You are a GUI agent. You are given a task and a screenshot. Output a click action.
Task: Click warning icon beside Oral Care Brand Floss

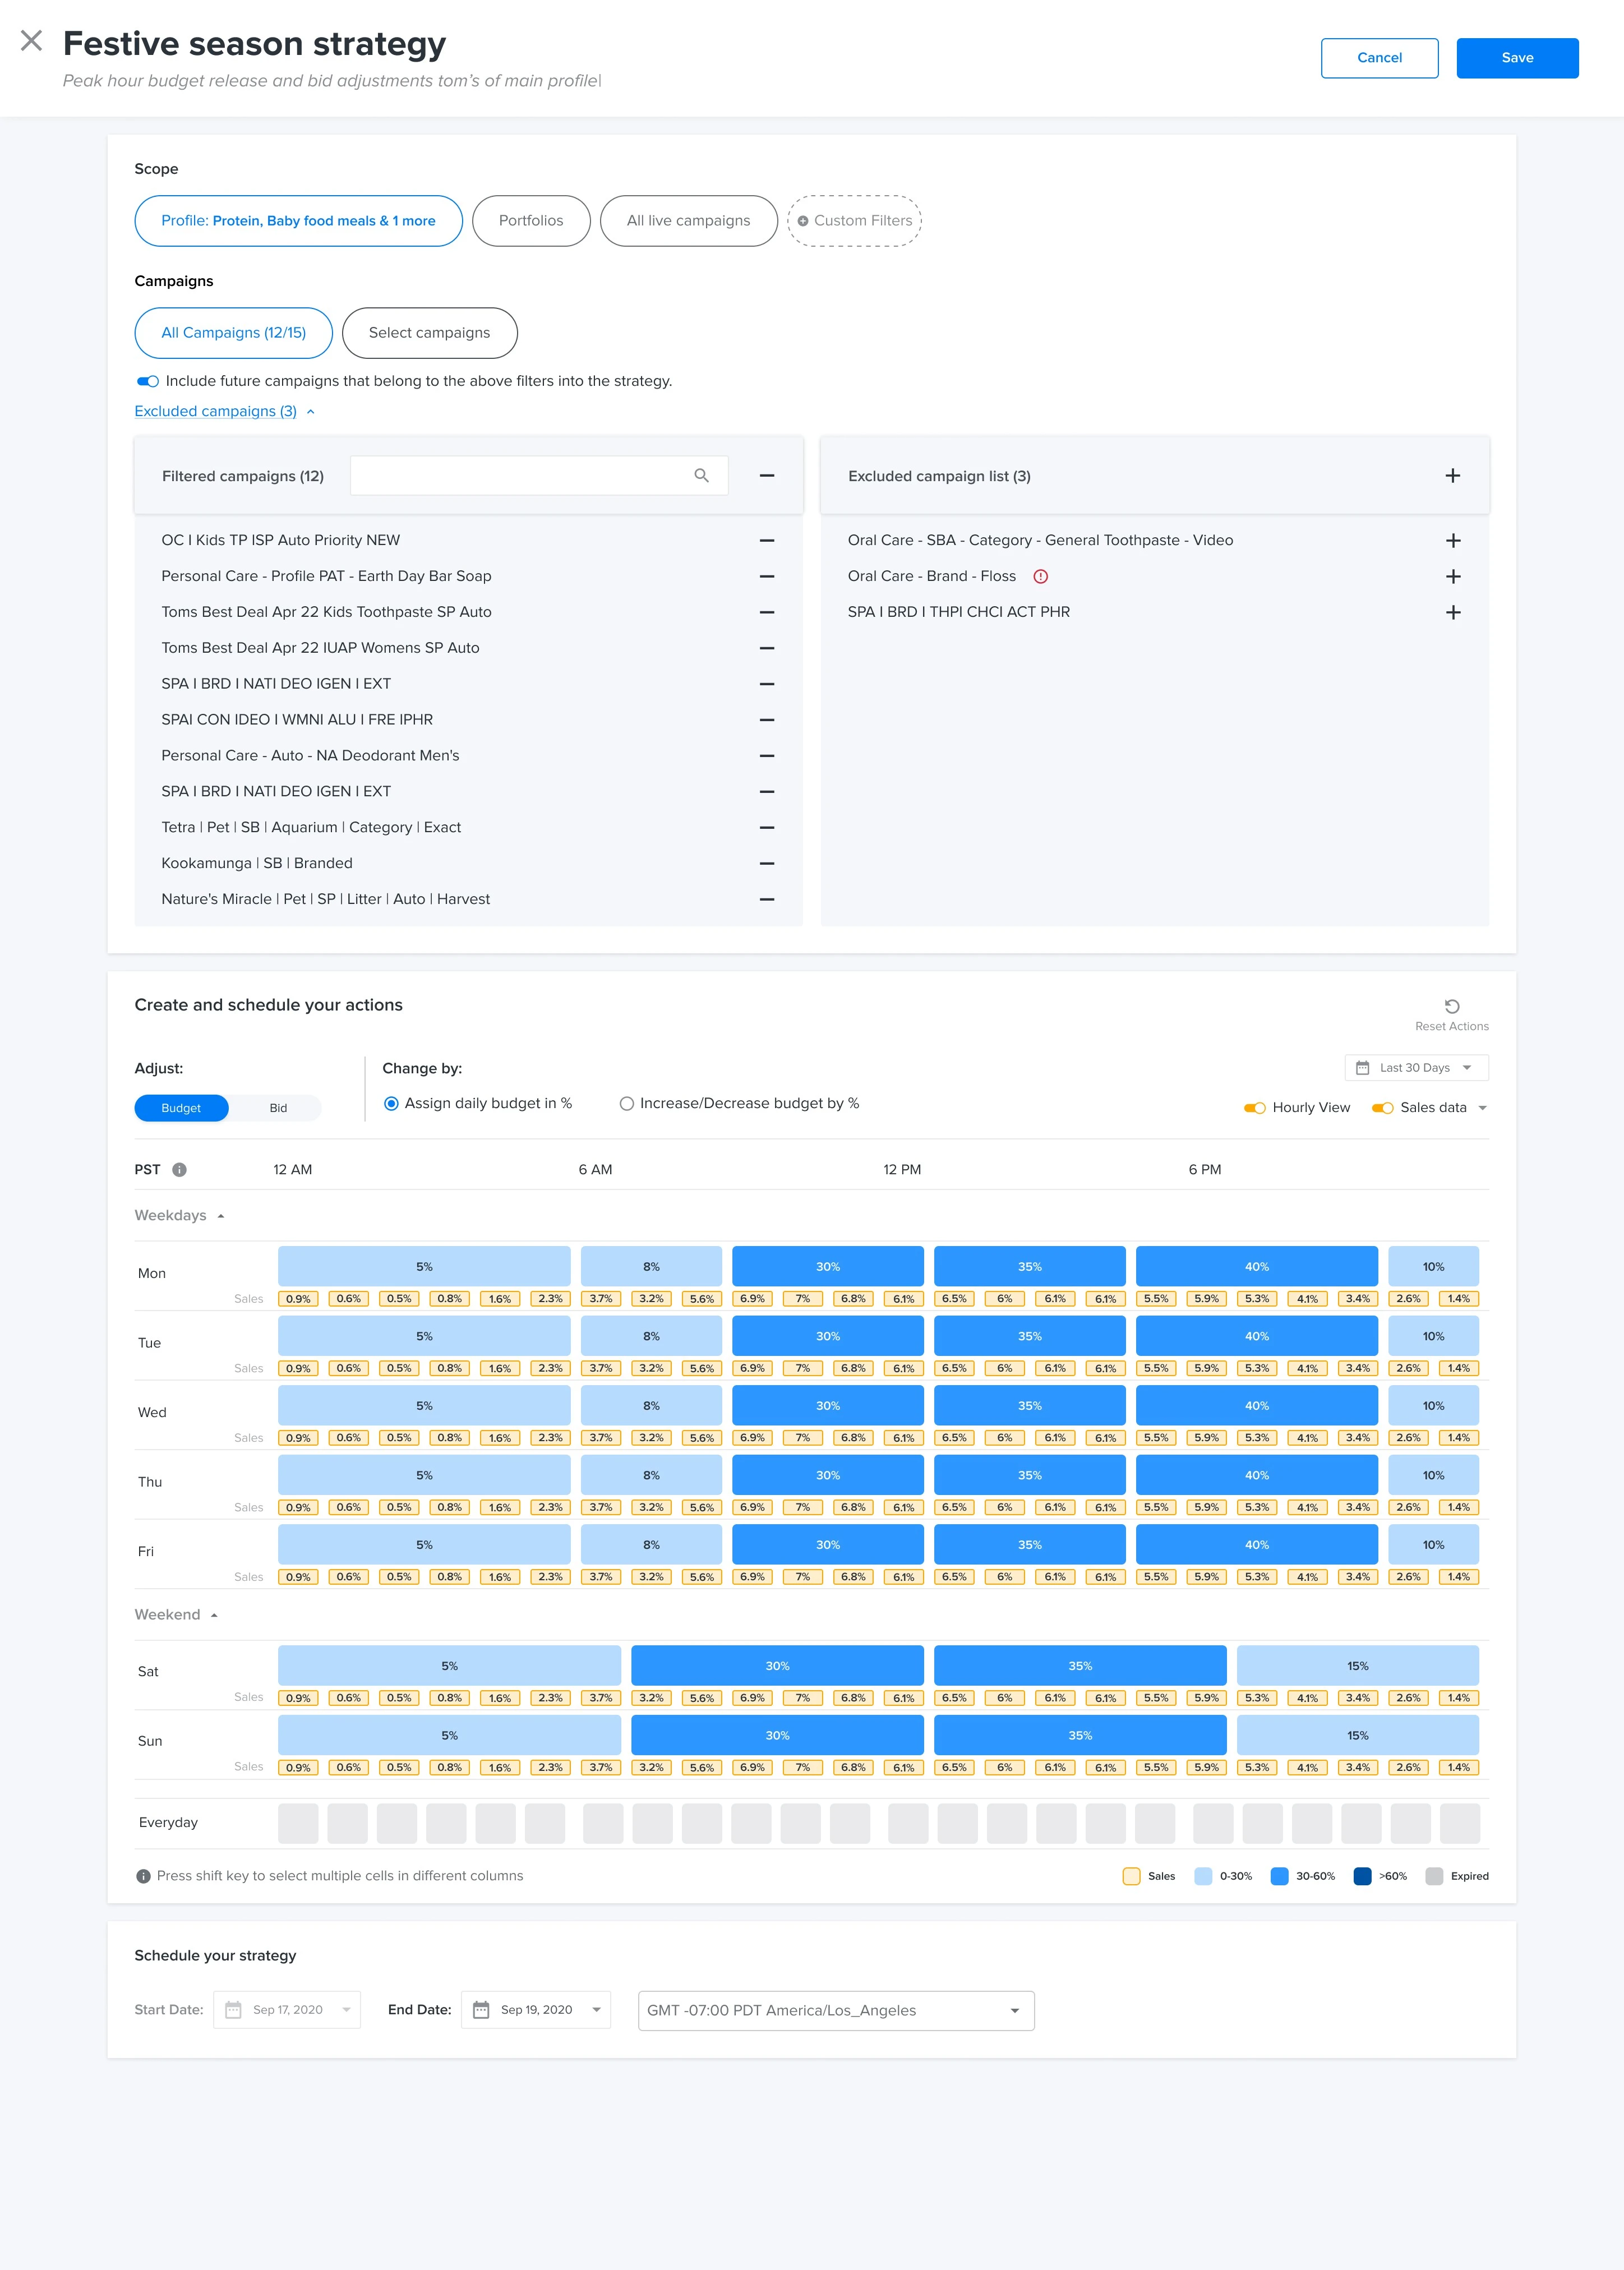pyautogui.click(x=1040, y=576)
